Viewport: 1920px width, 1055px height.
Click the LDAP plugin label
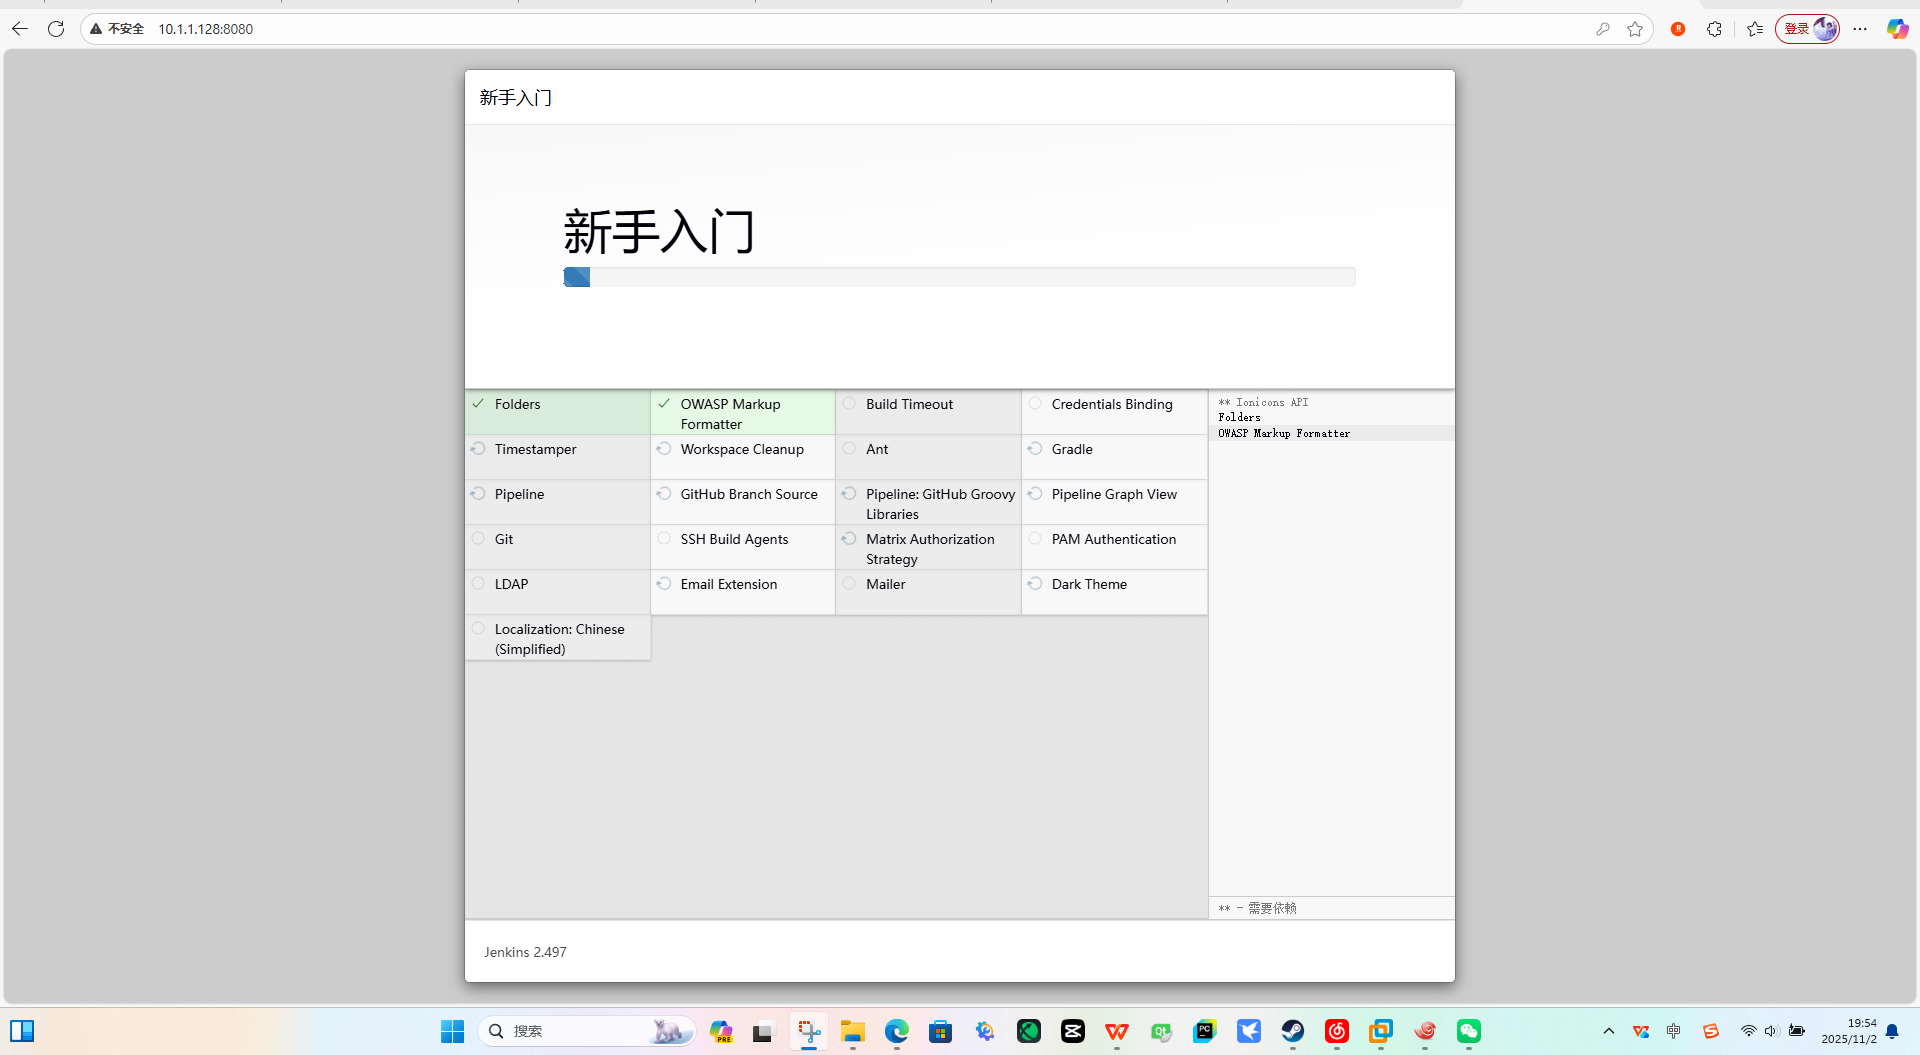(x=511, y=584)
